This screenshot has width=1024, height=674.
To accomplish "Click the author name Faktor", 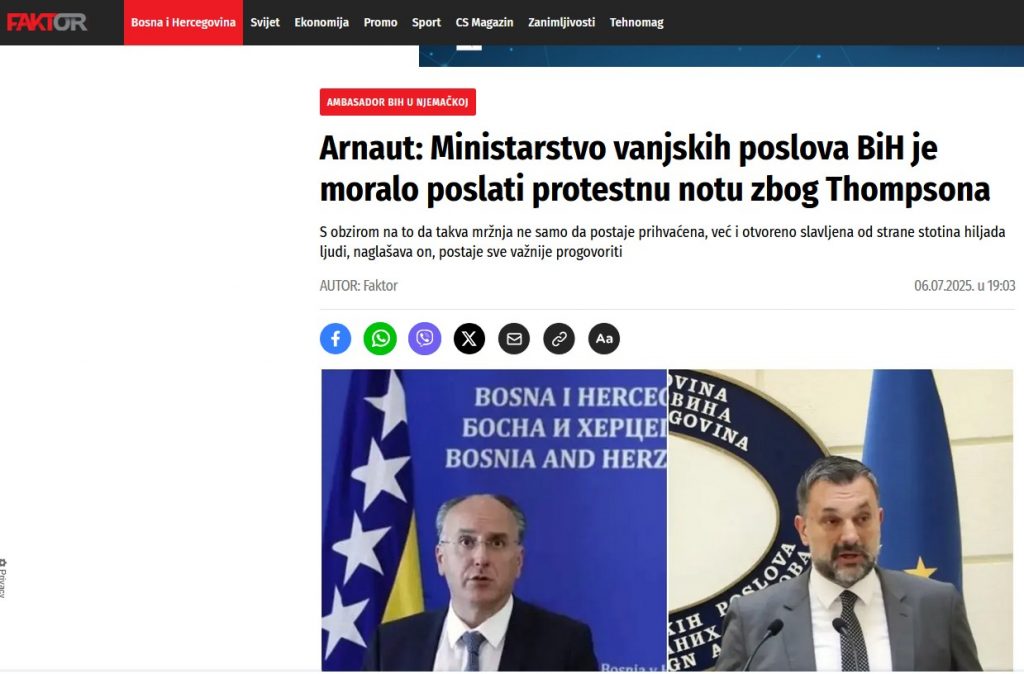I will coord(380,285).
